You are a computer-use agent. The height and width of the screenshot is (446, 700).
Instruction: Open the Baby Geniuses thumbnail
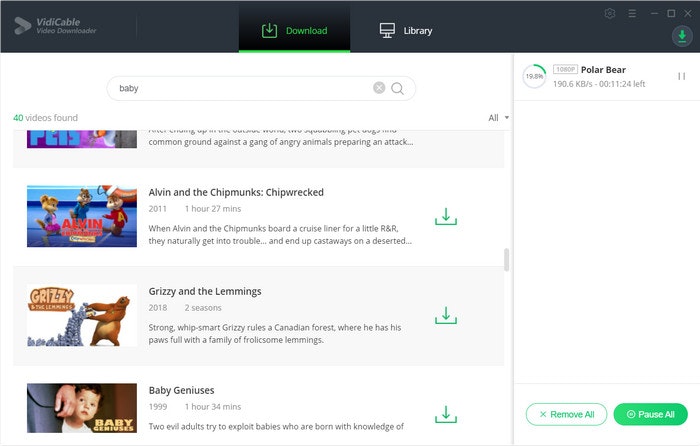(82, 408)
